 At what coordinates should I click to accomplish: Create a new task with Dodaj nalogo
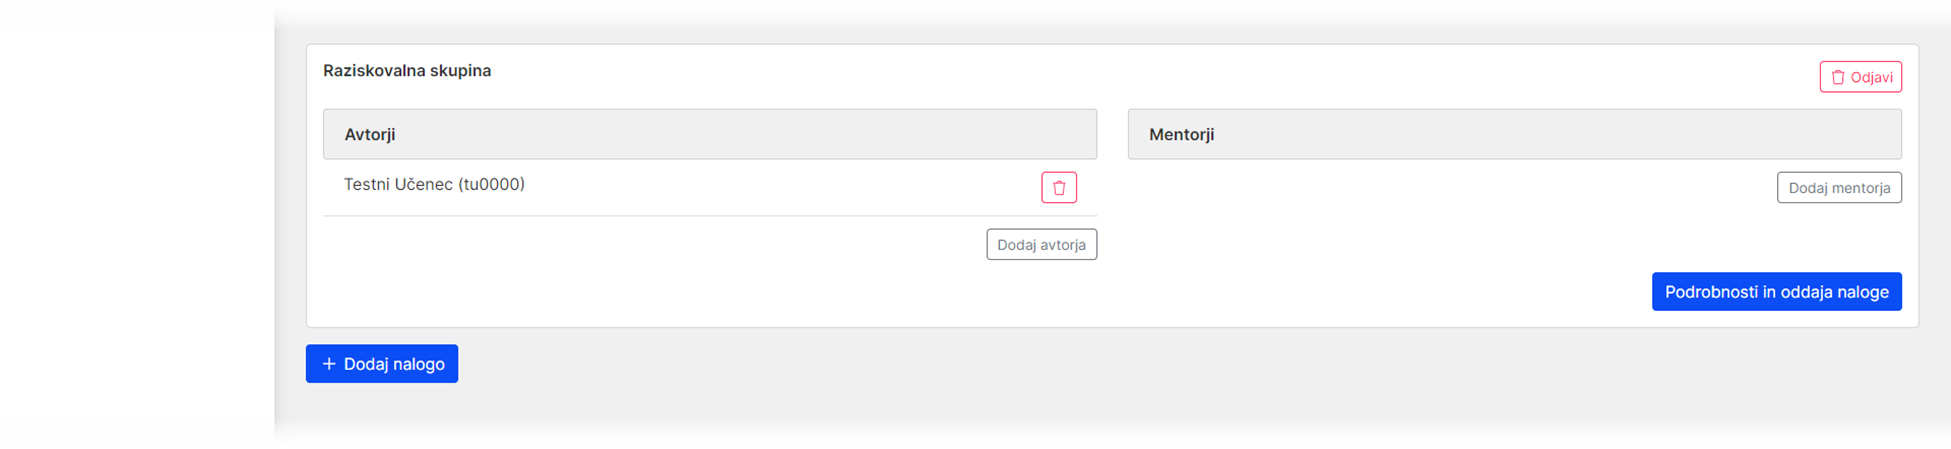[x=382, y=364]
